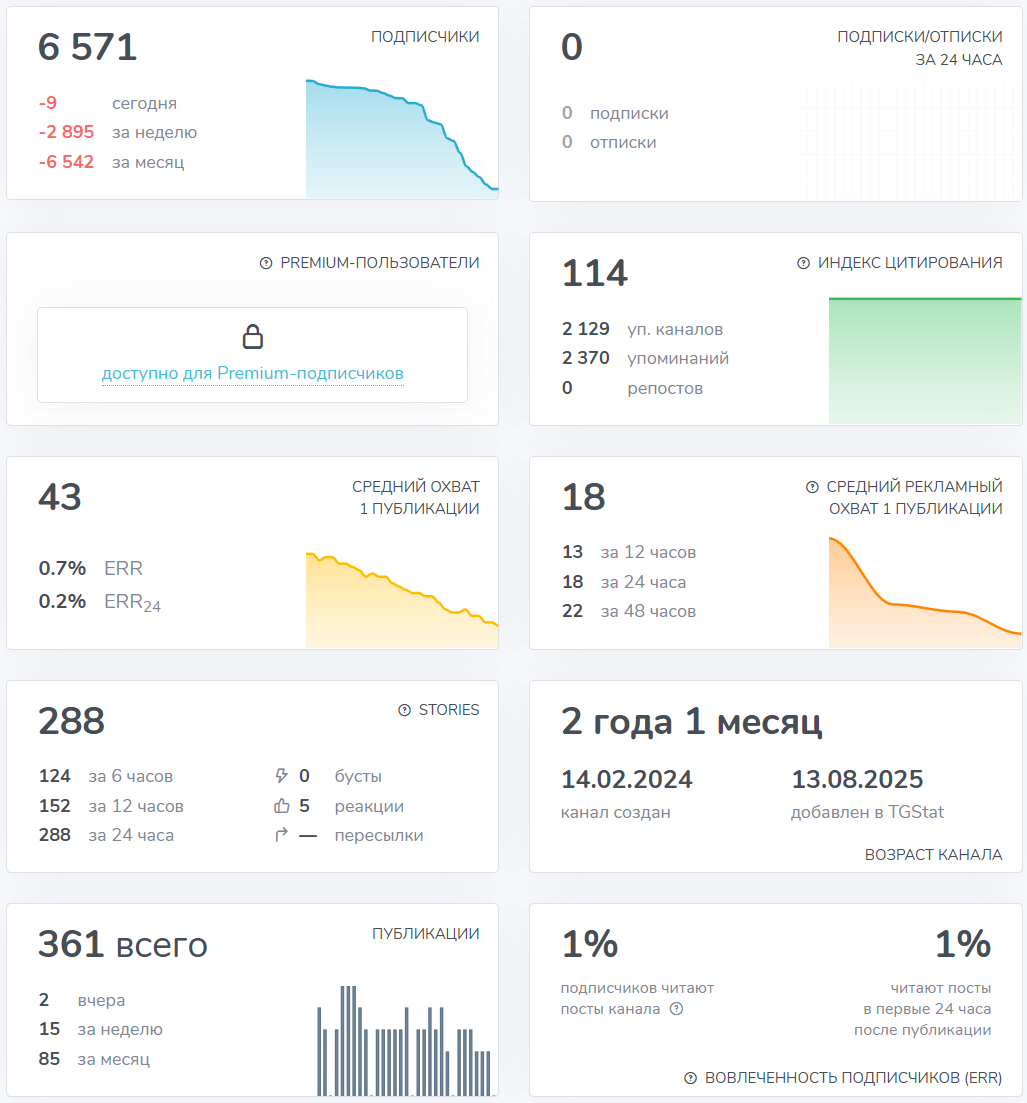Click the green citation index chart
This screenshot has height=1103, width=1027.
[x=925, y=360]
